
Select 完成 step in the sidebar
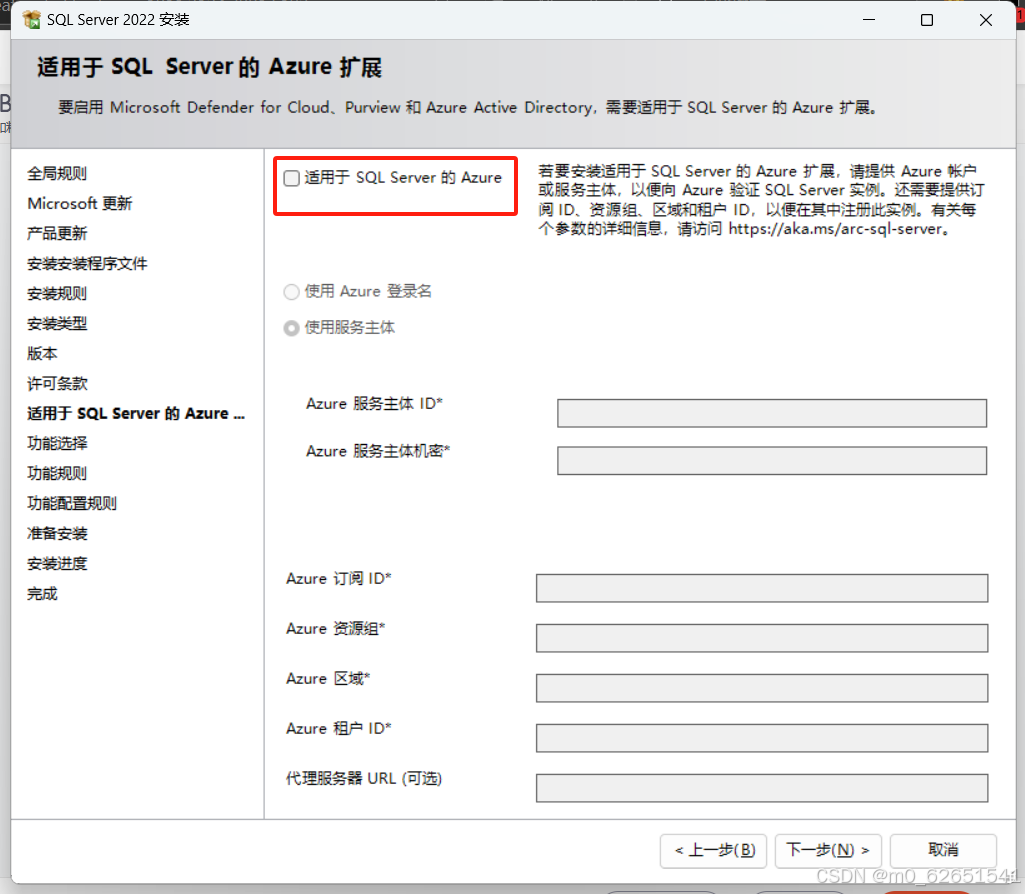tap(42, 593)
